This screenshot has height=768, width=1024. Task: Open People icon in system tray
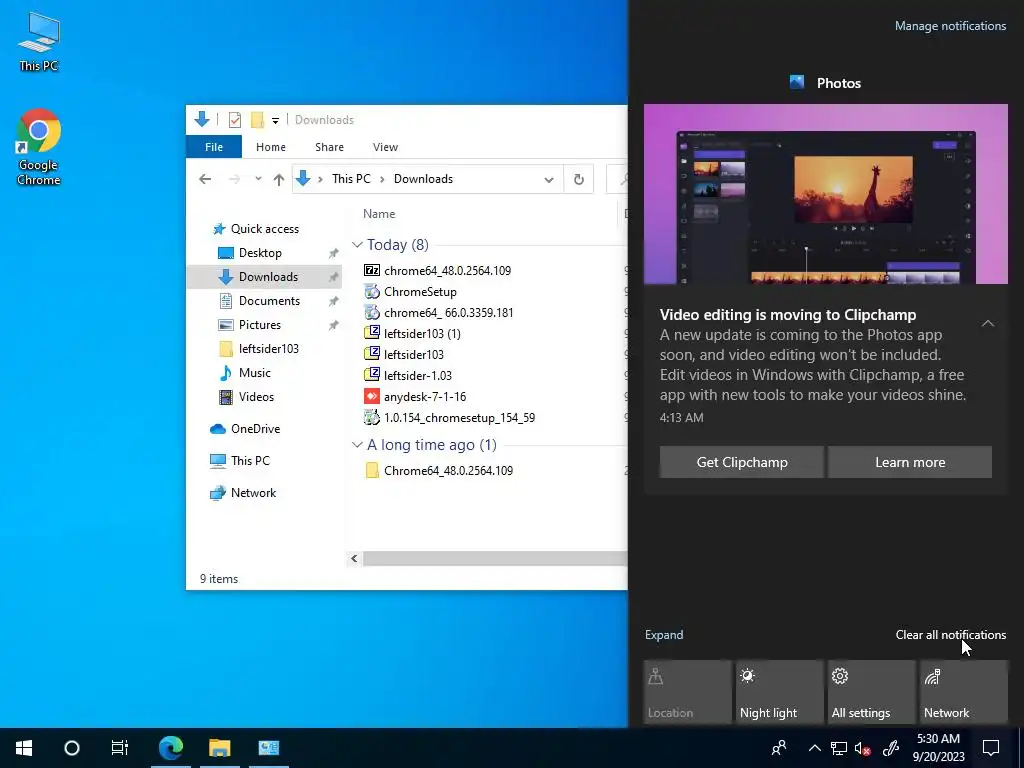(778, 748)
